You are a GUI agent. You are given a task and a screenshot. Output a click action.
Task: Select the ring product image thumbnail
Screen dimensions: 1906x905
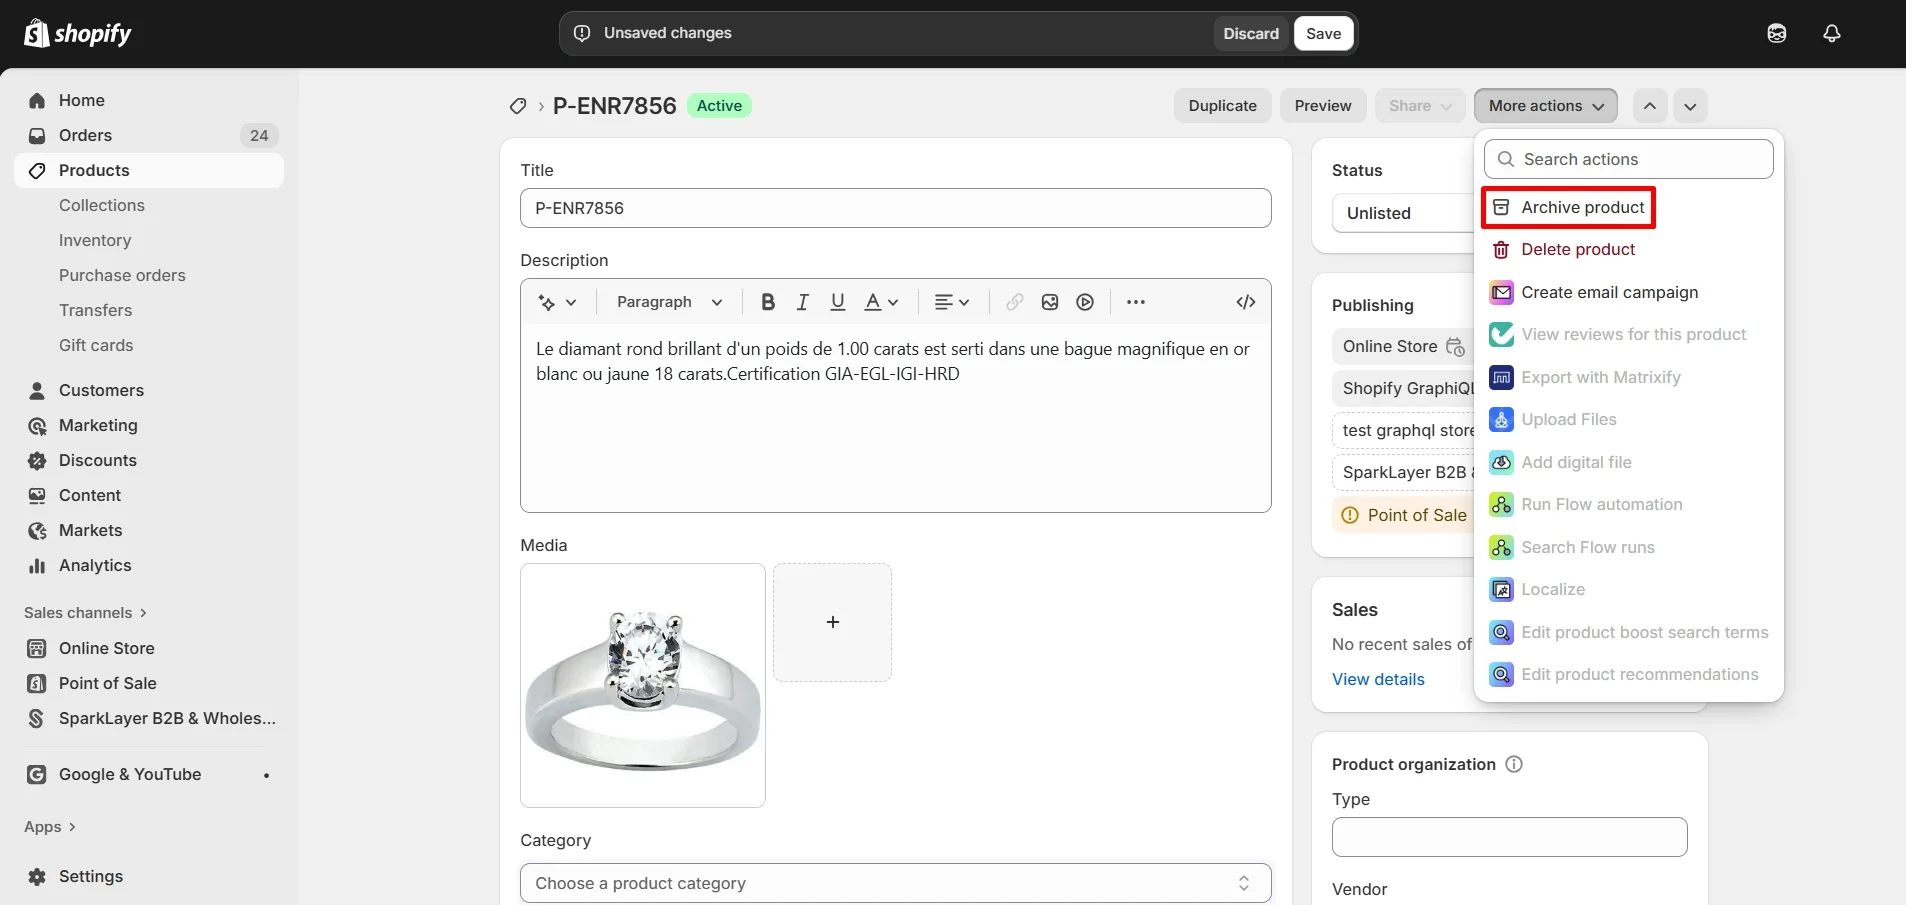[641, 686]
